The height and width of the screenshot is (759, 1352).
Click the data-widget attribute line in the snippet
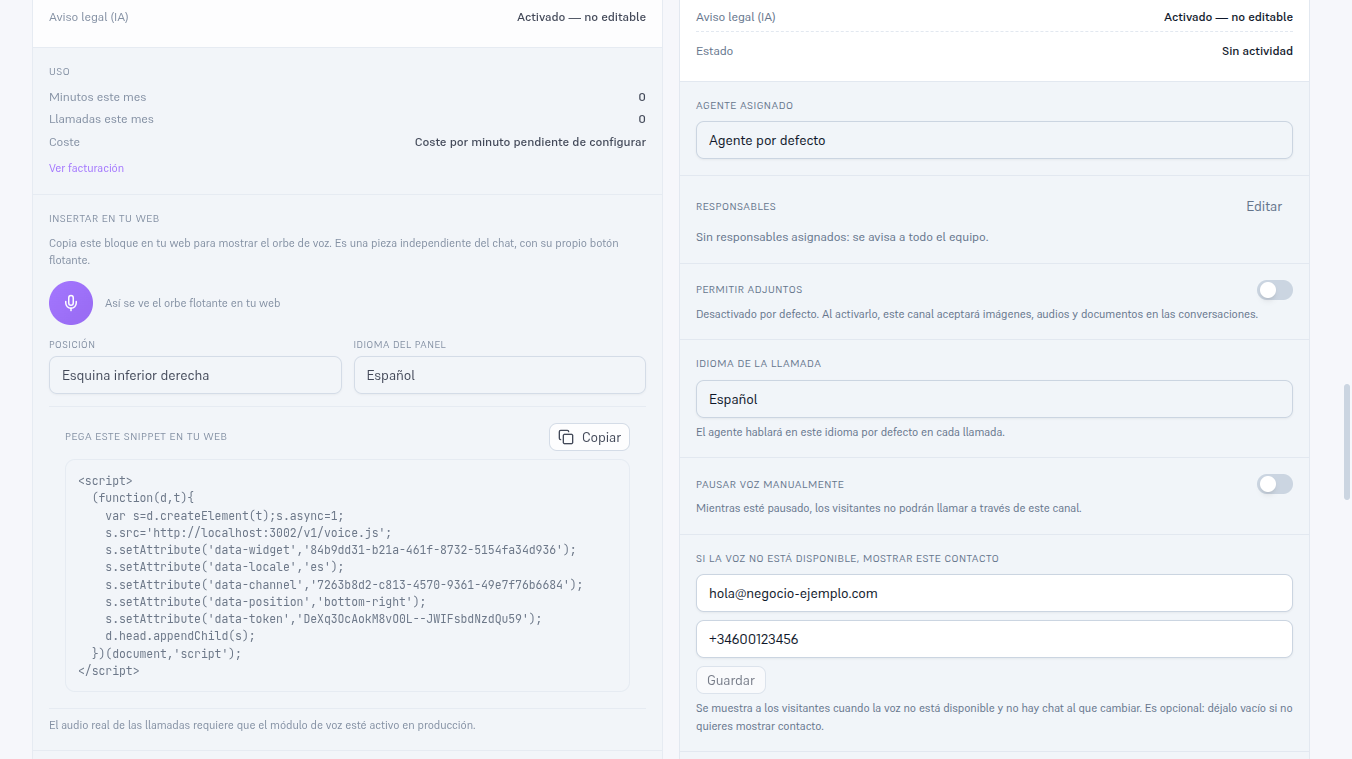tap(340, 550)
